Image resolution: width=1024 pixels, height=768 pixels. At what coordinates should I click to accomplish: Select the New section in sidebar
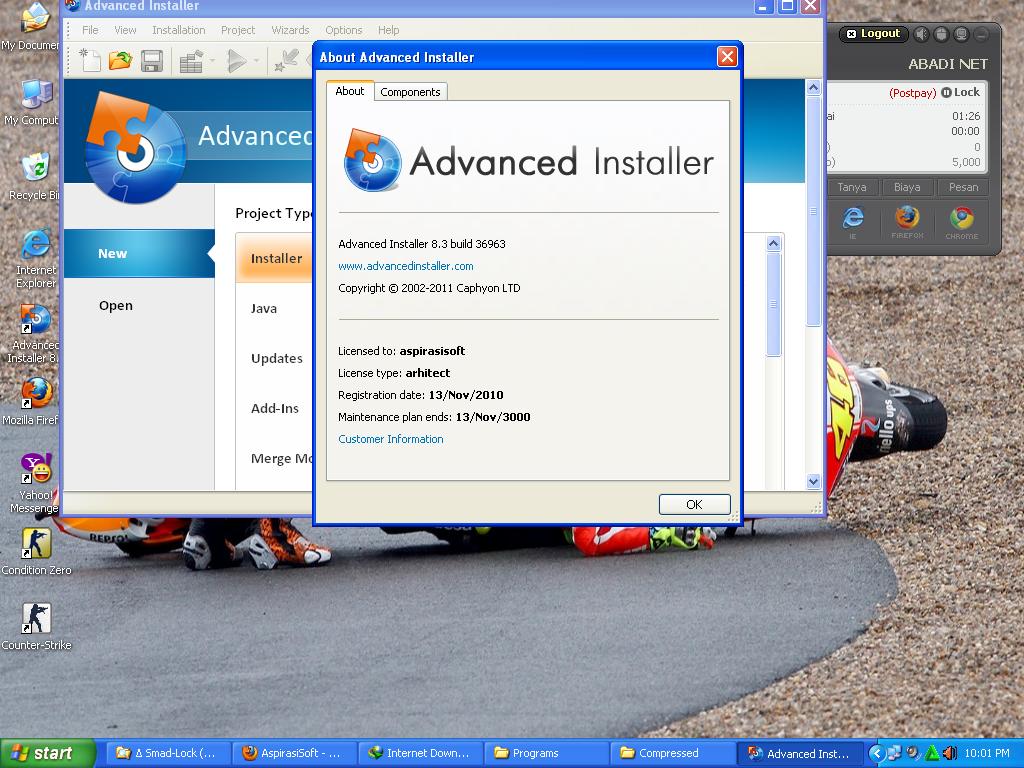(139, 253)
